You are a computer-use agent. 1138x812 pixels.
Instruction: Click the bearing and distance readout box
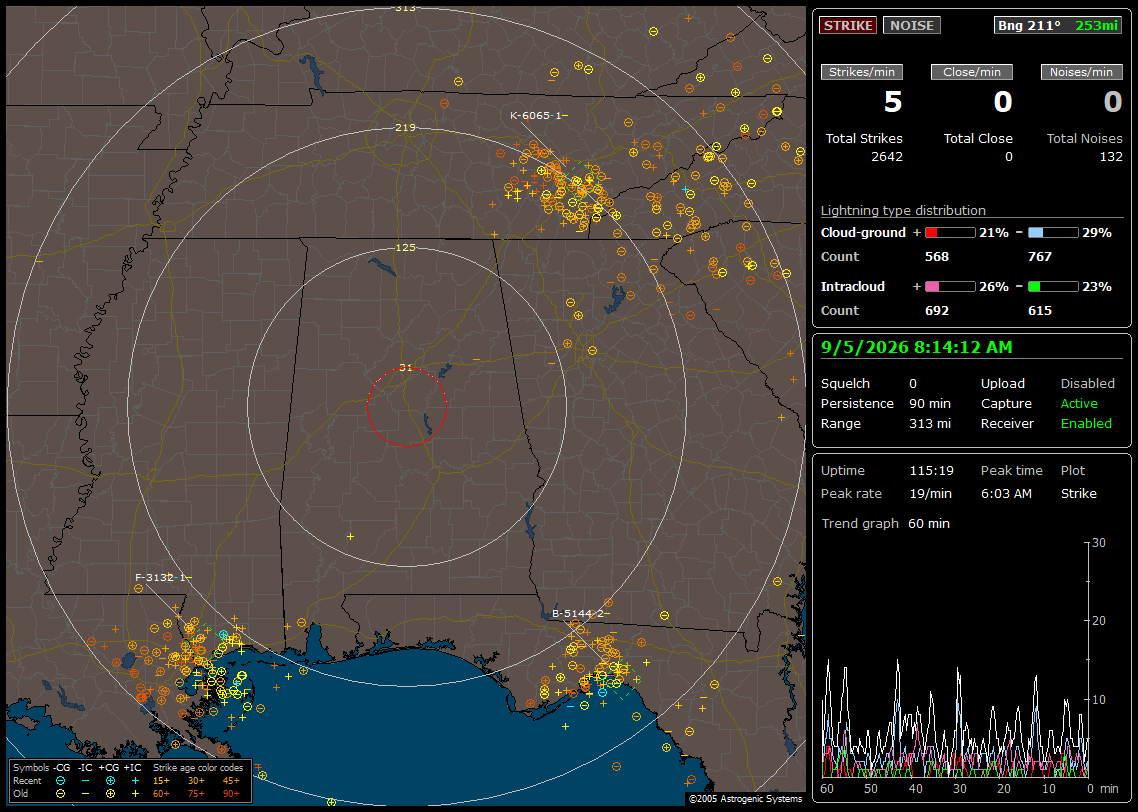1057,25
